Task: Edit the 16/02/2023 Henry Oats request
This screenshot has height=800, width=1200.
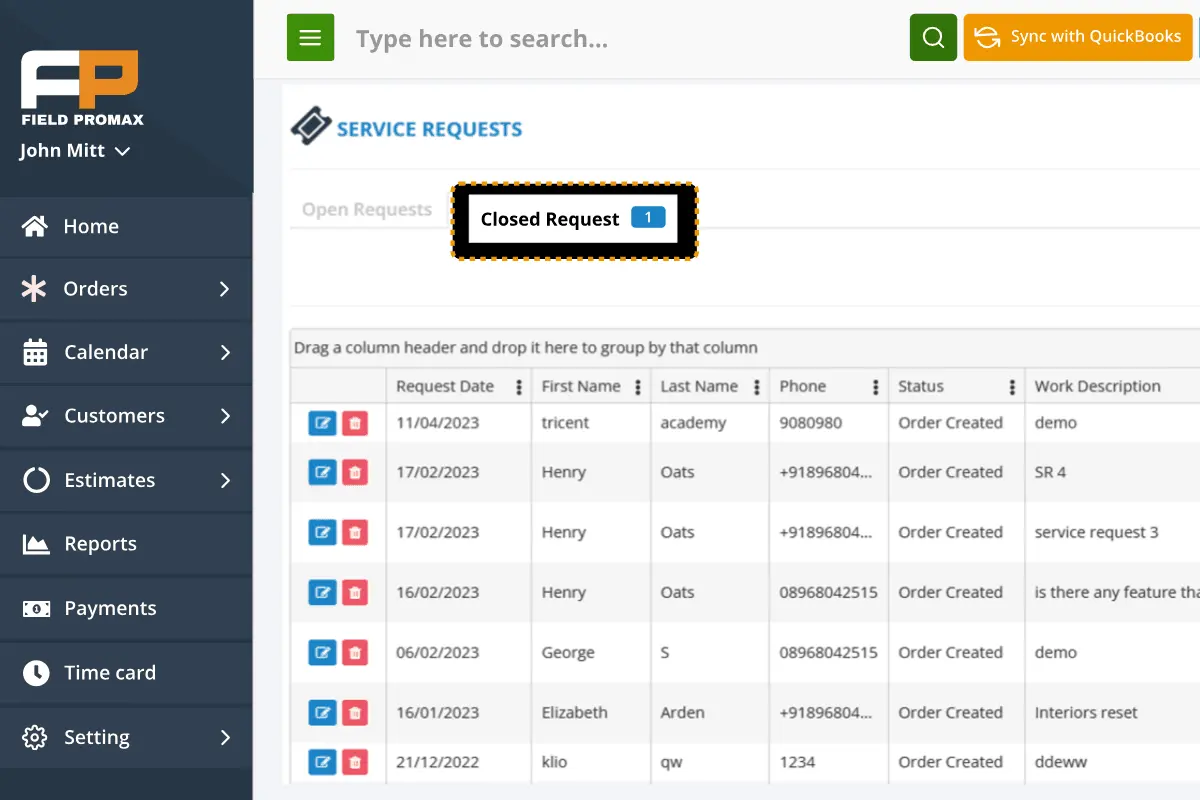Action: pyautogui.click(x=322, y=592)
